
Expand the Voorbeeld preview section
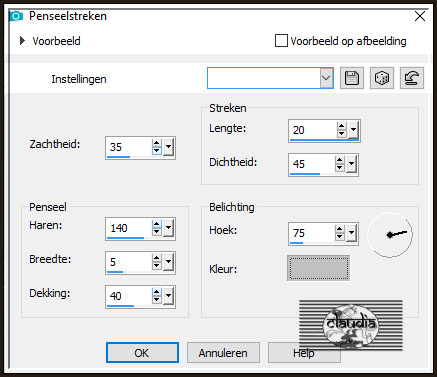[22, 41]
